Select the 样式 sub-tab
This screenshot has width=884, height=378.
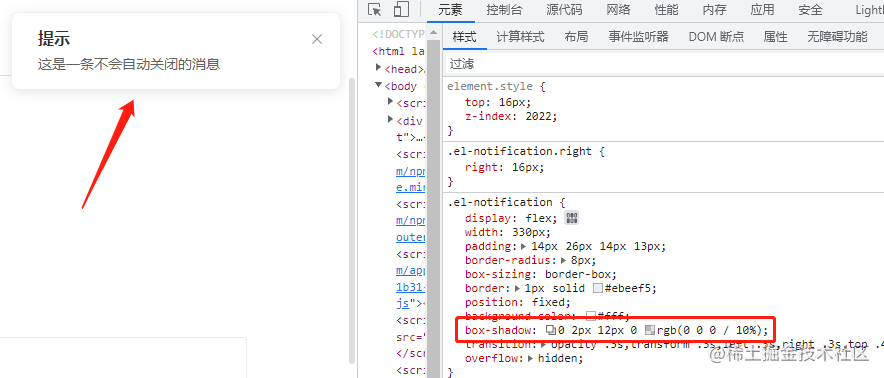(x=465, y=37)
